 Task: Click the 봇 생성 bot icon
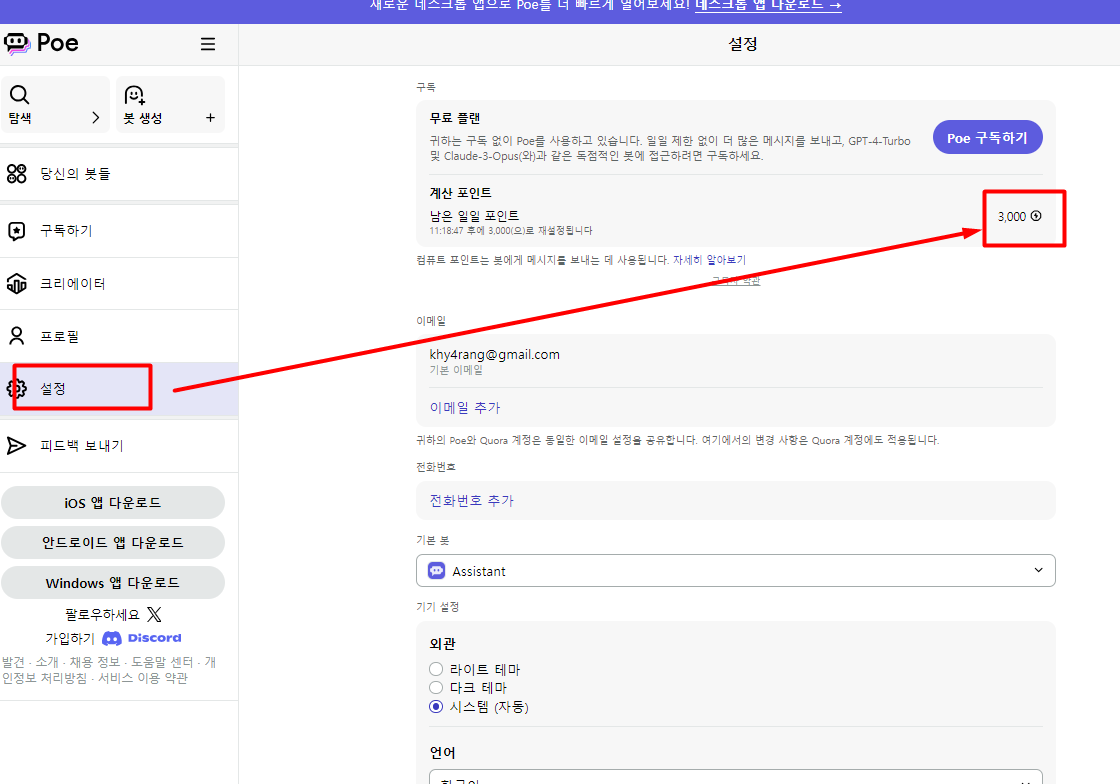pyautogui.click(x=134, y=95)
